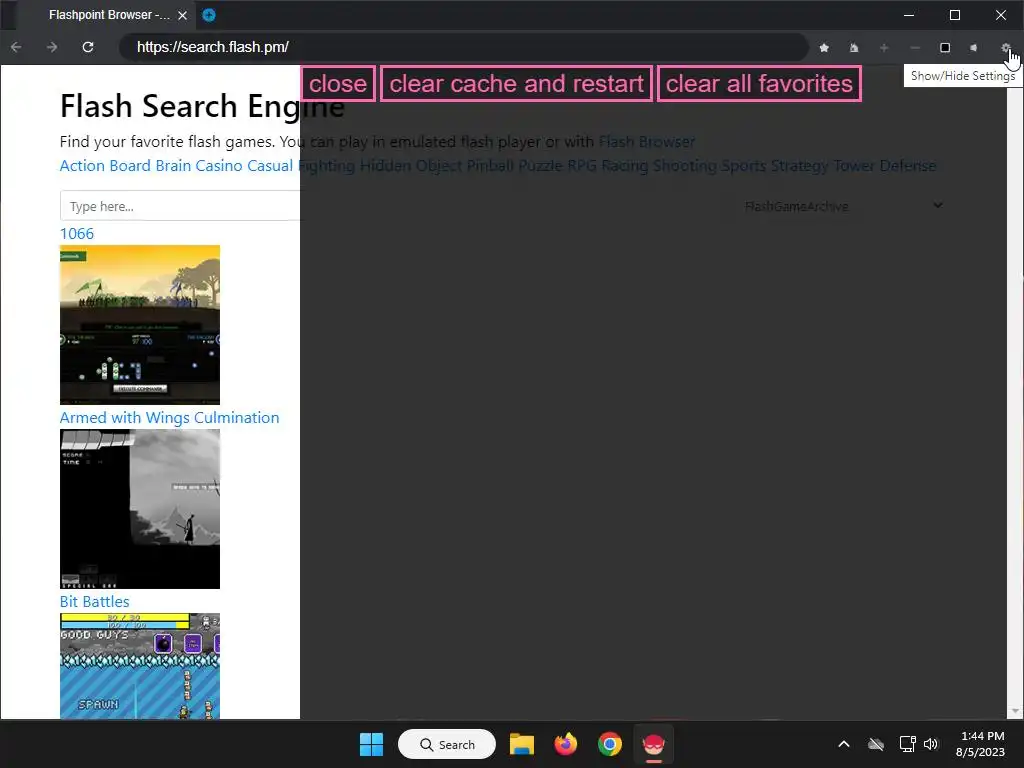Click the pink close settings button

point(338,84)
